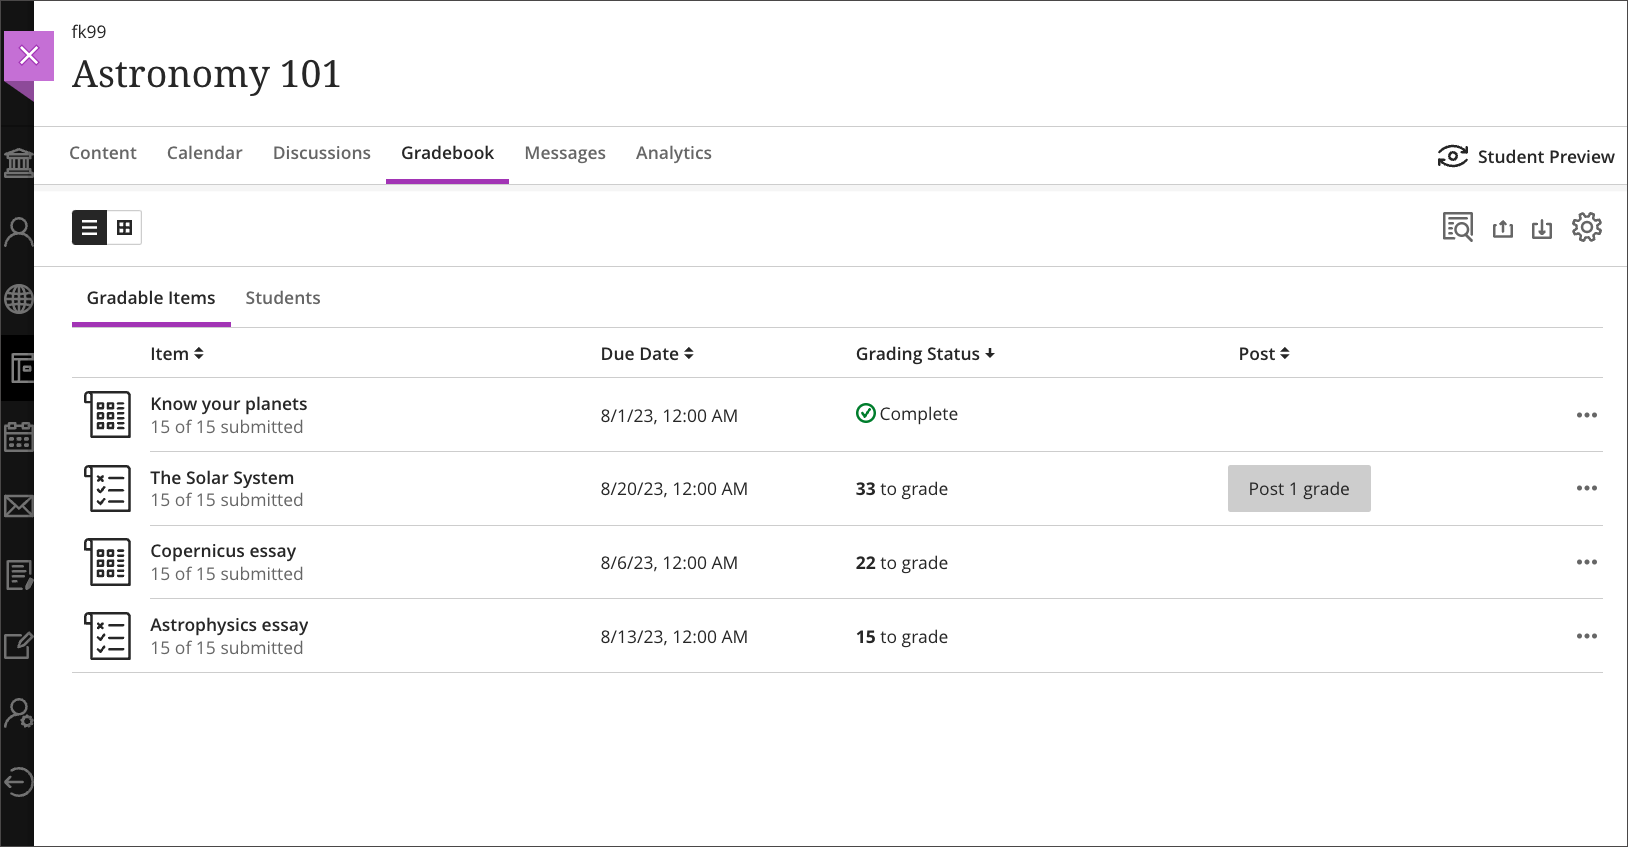The width and height of the screenshot is (1628, 847).
Task: Click the upload gradebook icon
Action: pos(1502,229)
